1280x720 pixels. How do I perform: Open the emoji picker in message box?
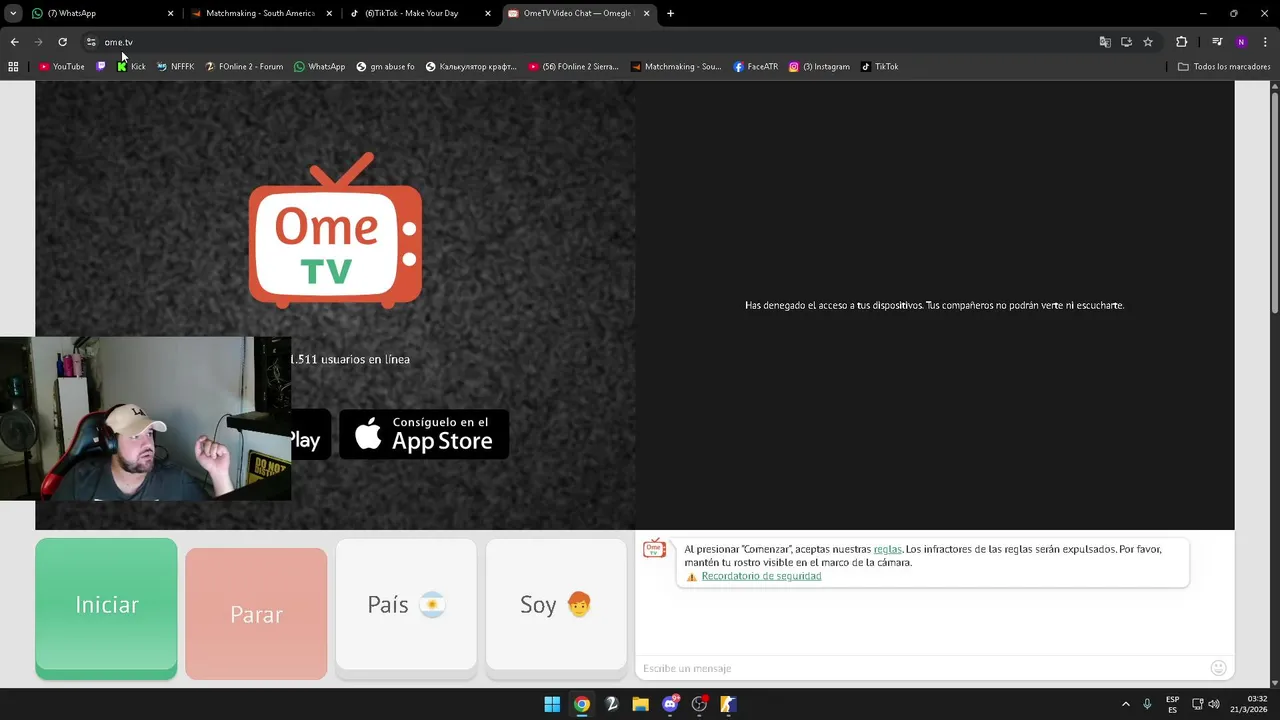pos(1218,668)
